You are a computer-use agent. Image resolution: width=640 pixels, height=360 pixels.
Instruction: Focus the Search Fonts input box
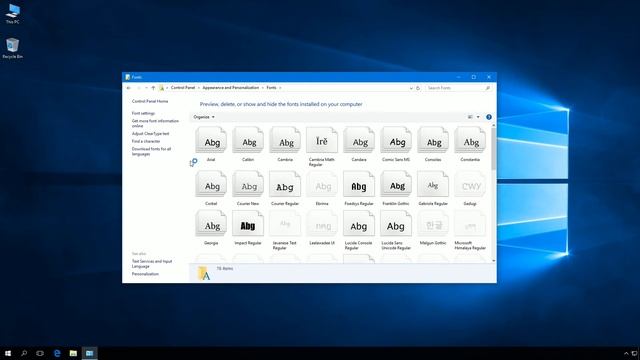(458, 88)
